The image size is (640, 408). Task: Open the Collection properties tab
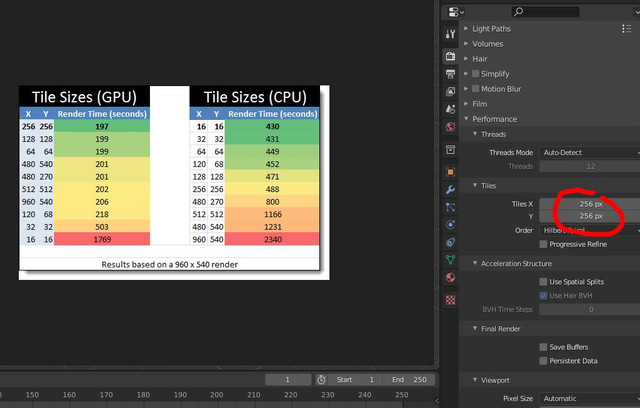(450, 149)
